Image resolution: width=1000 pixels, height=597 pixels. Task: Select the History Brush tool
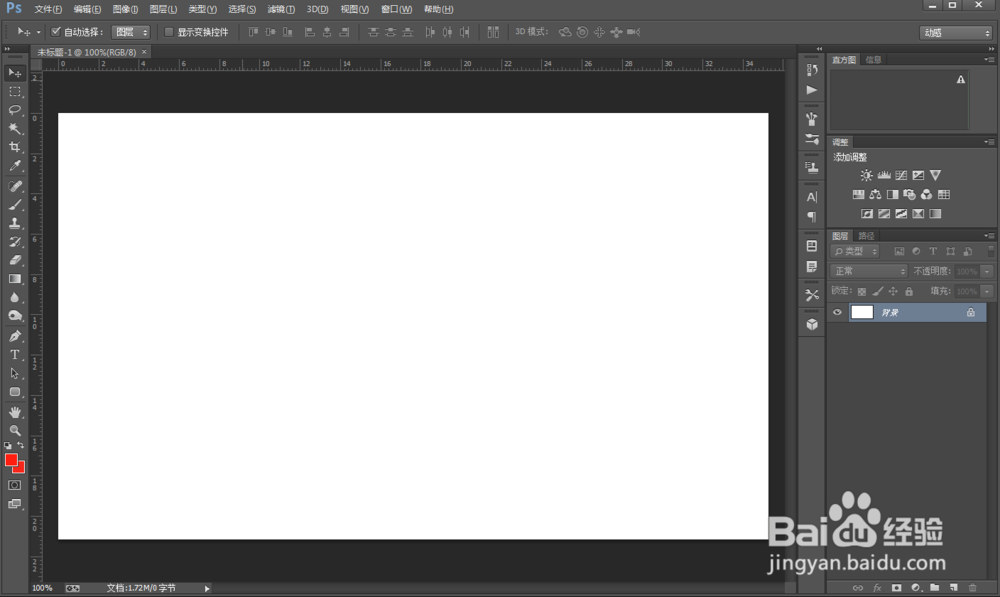pyautogui.click(x=15, y=242)
